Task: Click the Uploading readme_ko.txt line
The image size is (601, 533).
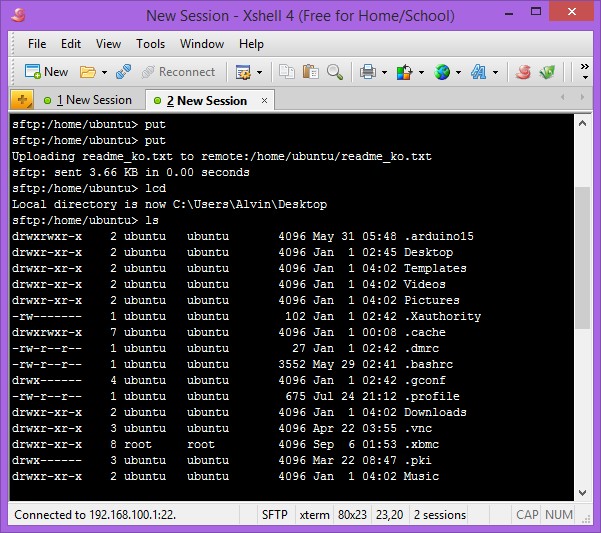Action: coord(222,156)
